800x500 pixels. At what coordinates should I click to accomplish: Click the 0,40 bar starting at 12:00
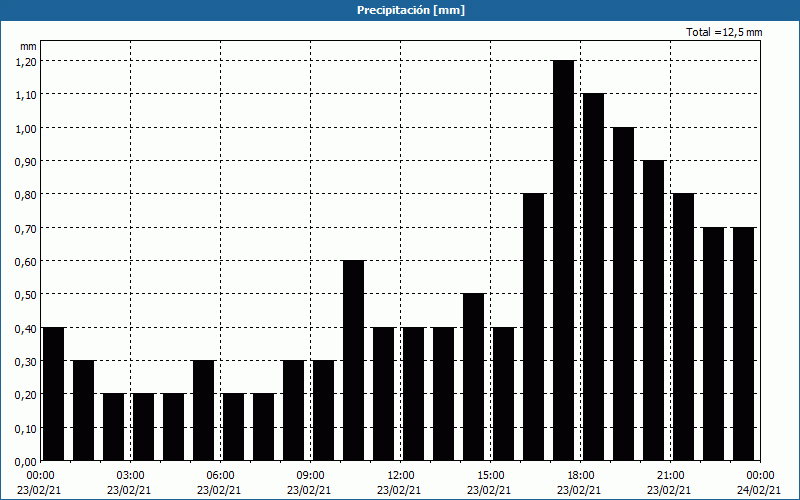tap(413, 394)
